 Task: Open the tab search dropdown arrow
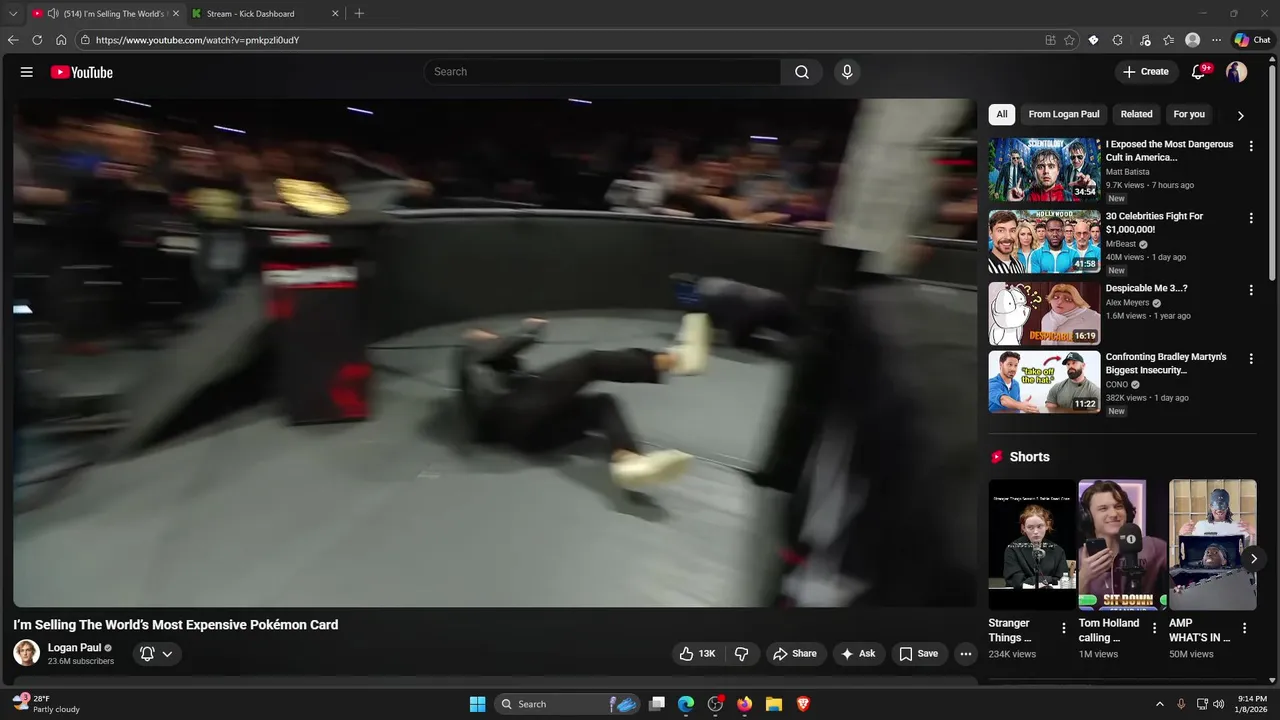click(13, 14)
